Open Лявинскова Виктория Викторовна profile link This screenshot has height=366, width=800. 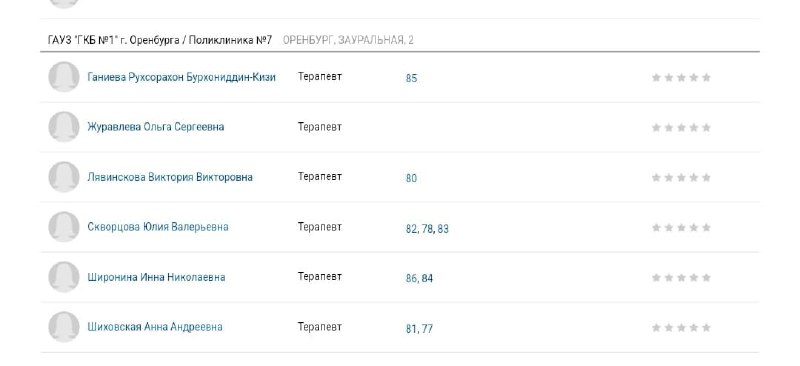tap(170, 177)
